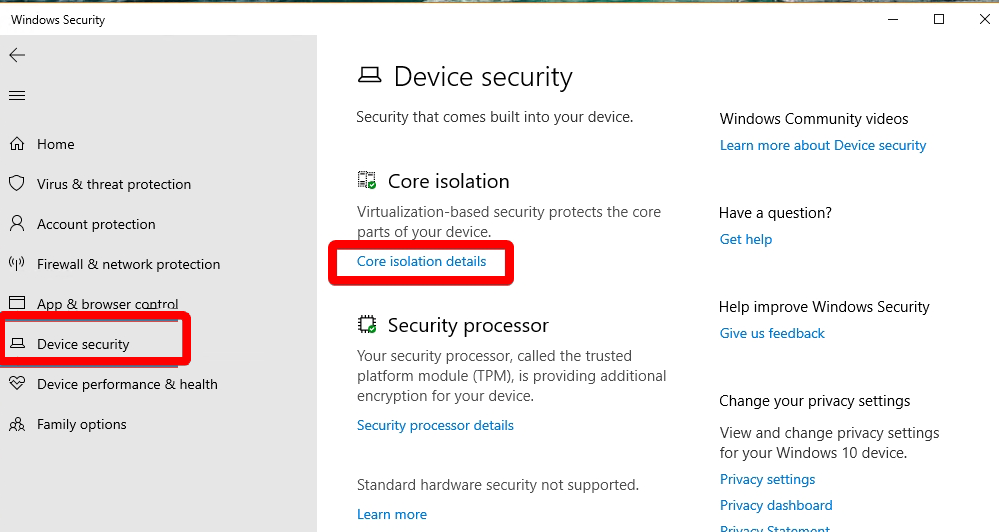999x532 pixels.
Task: Click the Account protection person icon
Action: (17, 224)
